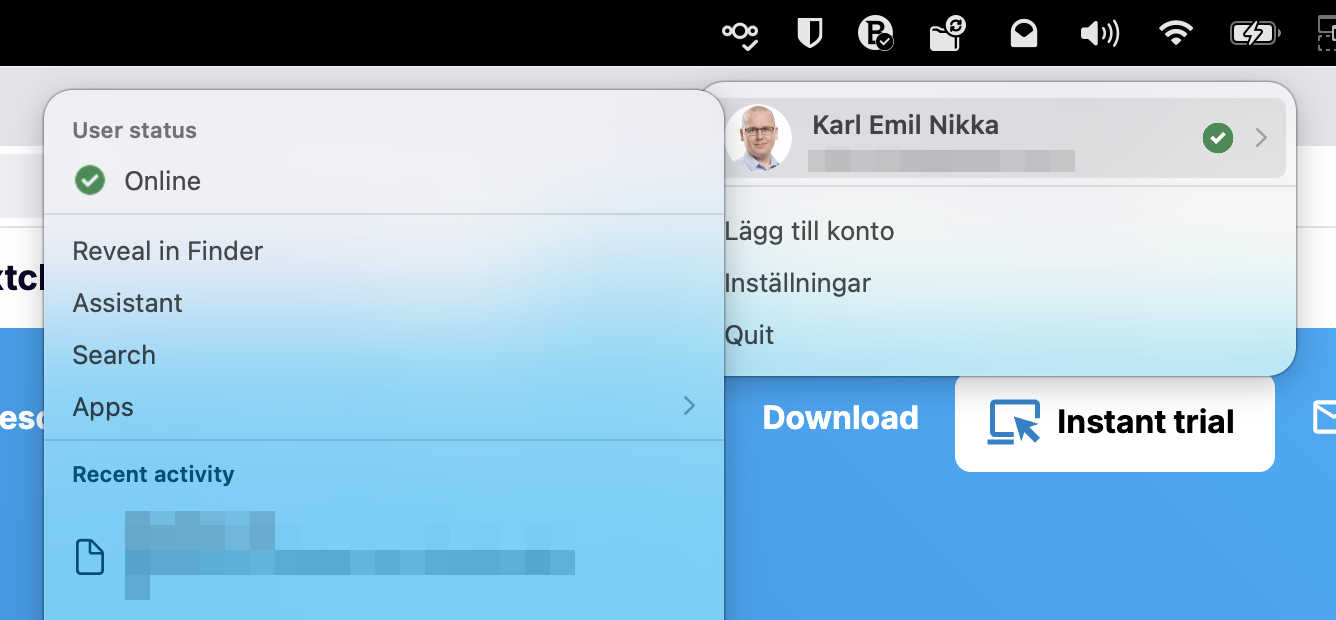Expand the Apps submenu chevron
Viewport: 1336px width, 620px height.
[689, 405]
